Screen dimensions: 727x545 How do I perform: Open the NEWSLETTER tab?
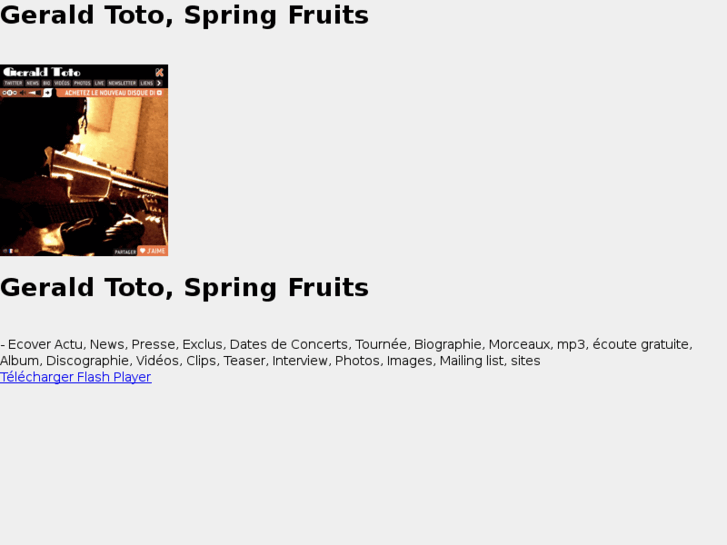(122, 83)
